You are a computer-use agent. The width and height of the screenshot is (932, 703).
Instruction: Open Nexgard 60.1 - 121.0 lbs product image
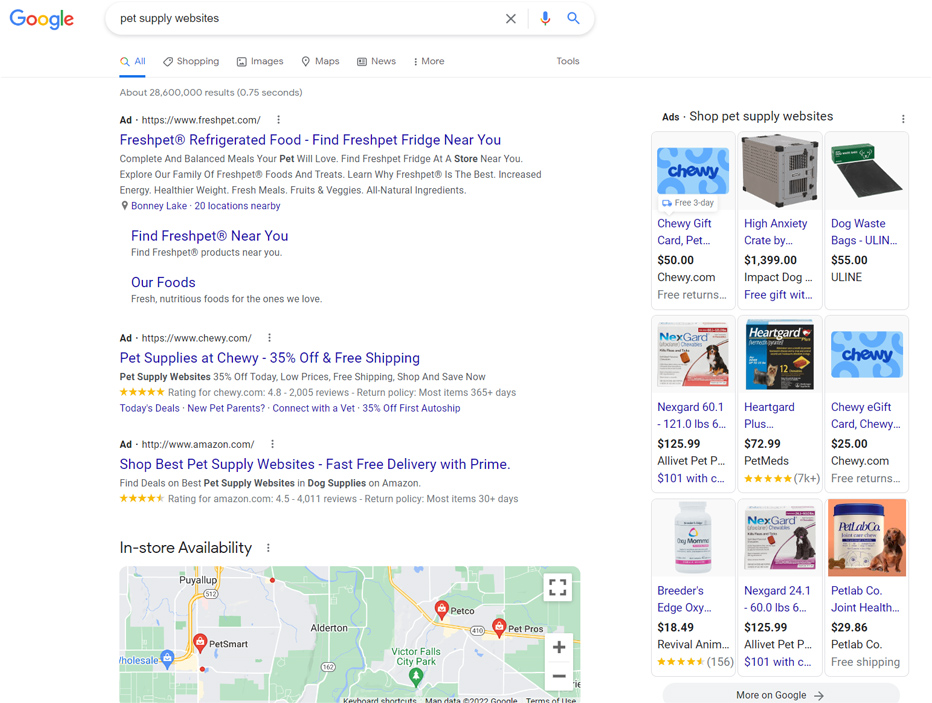pos(693,355)
